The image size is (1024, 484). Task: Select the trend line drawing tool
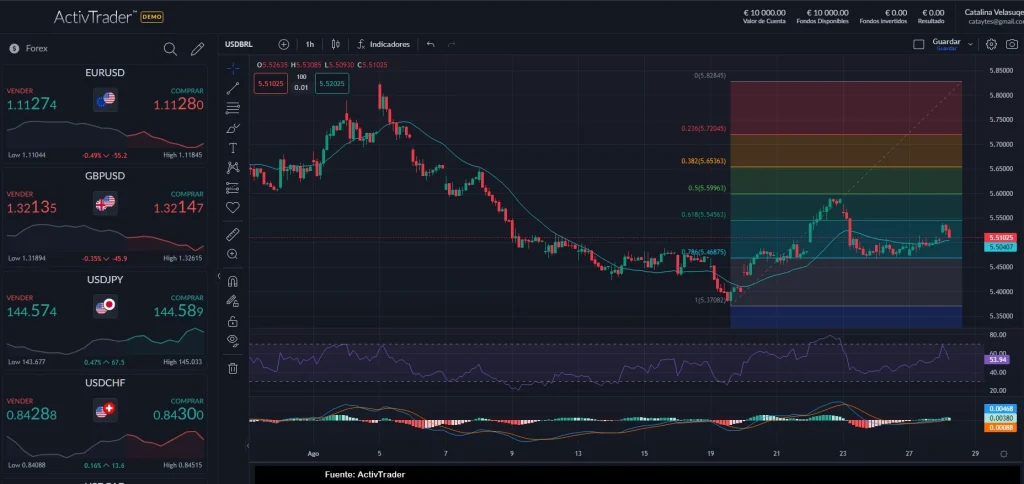coord(233,88)
